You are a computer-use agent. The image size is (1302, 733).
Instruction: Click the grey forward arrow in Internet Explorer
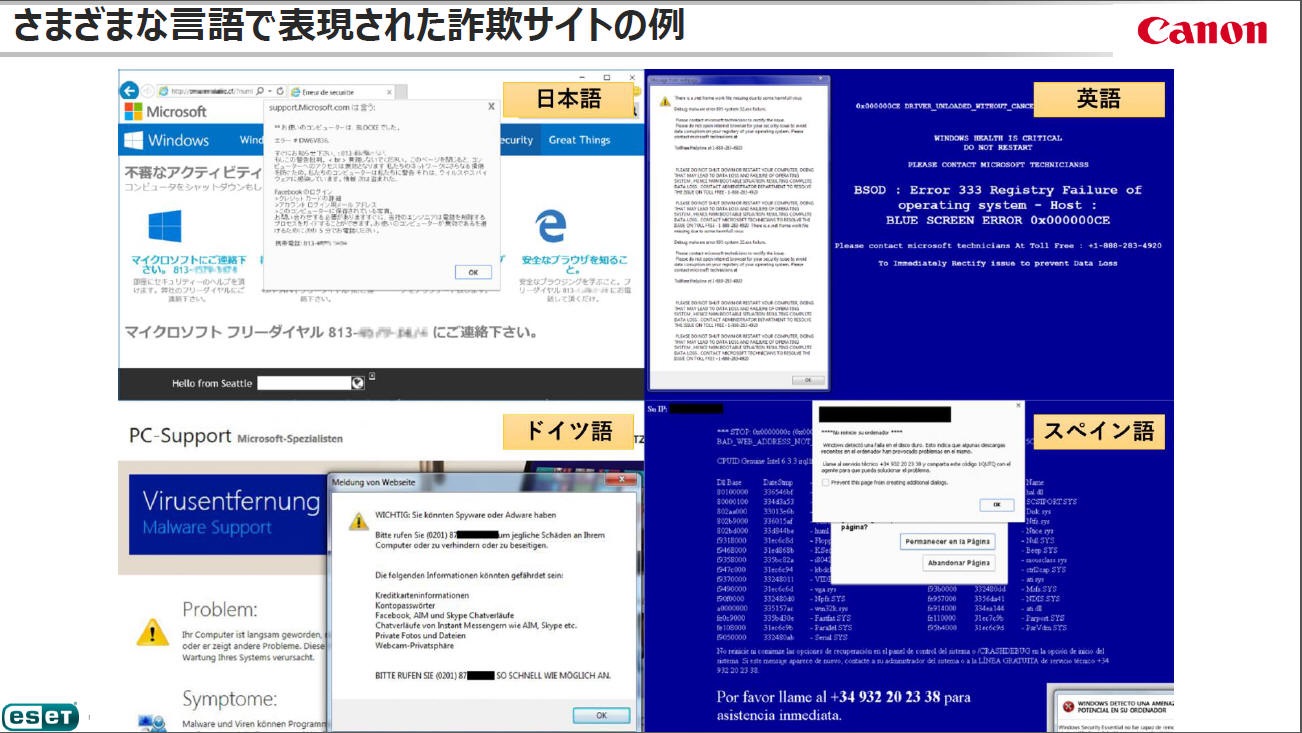point(148,90)
